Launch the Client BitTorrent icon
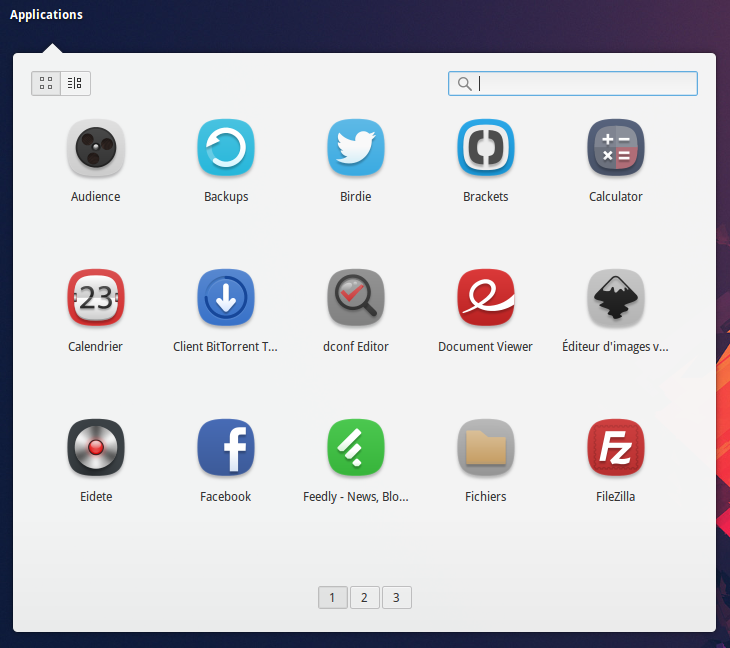 pyautogui.click(x=226, y=297)
